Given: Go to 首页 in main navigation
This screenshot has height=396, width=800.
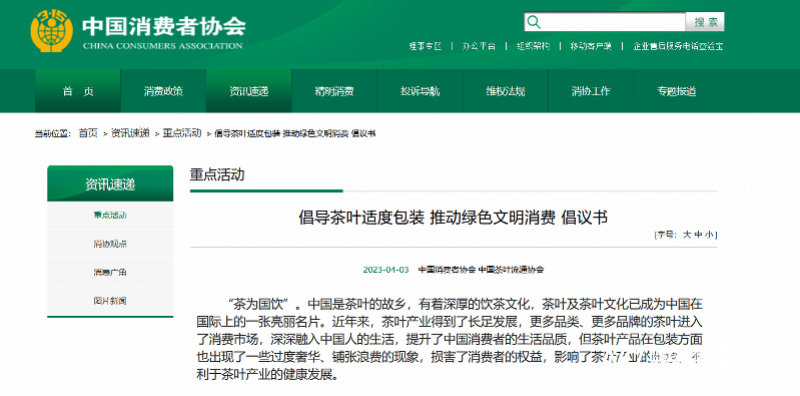Looking at the screenshot, I should click(78, 91).
